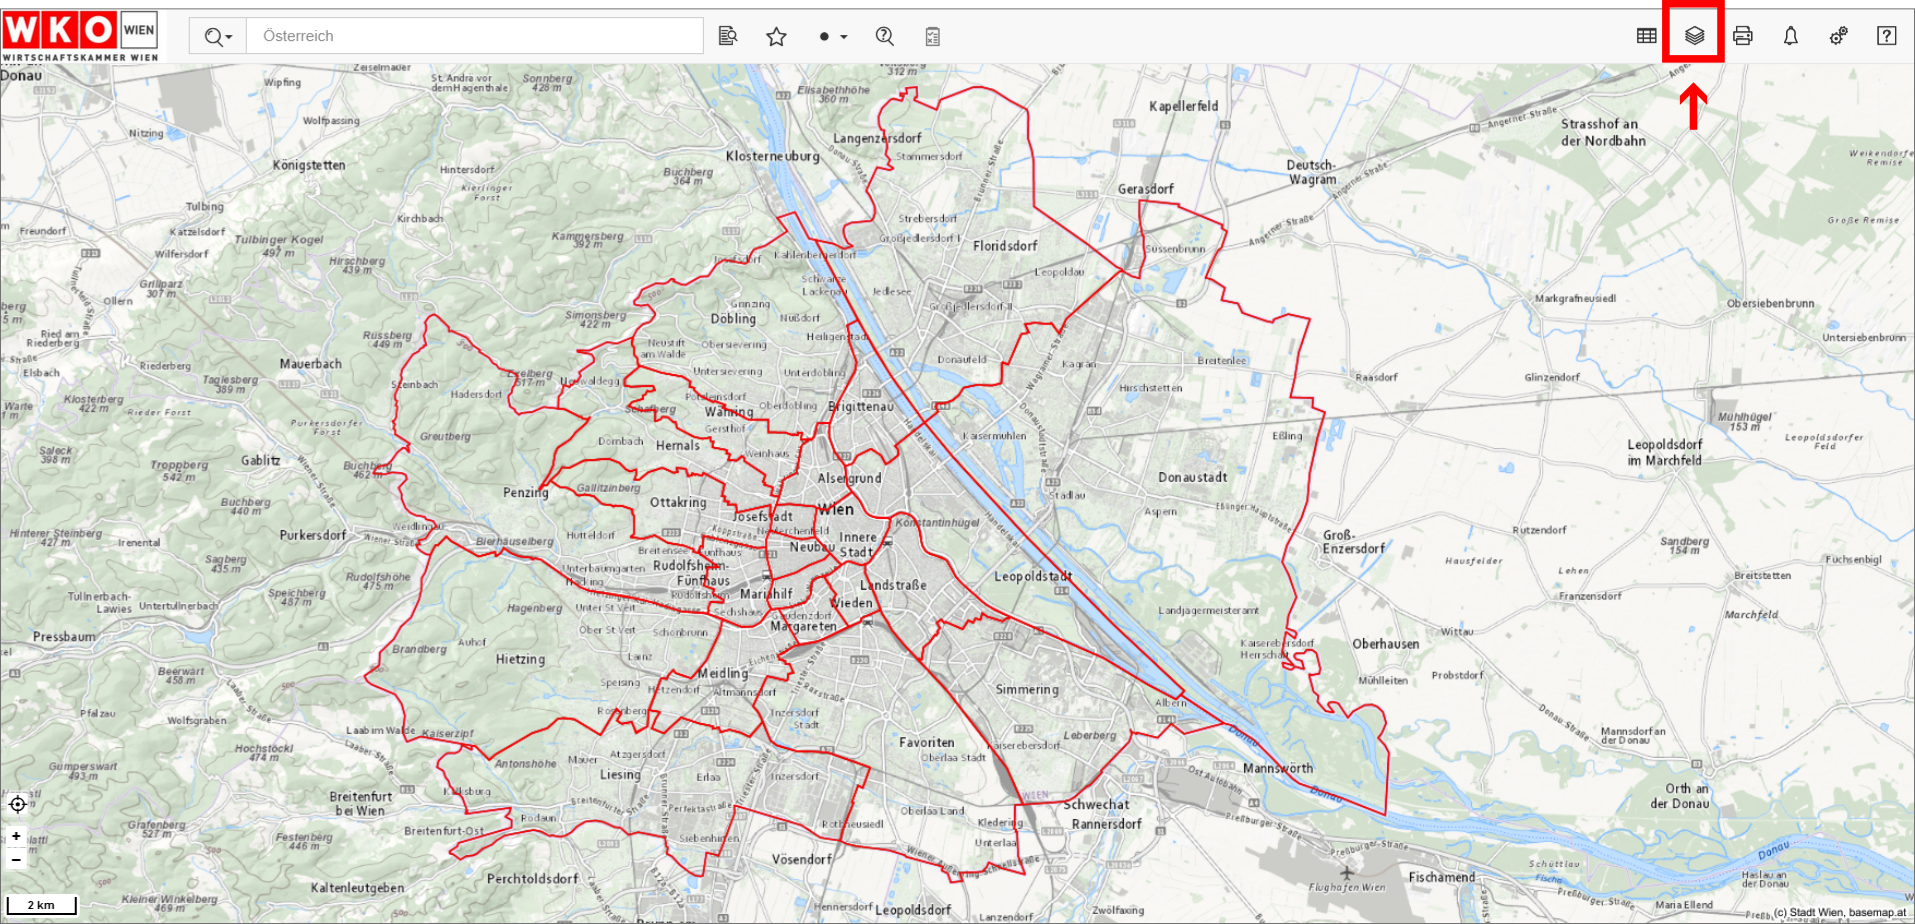The width and height of the screenshot is (1915, 924).
Task: Zoom in with the plus button
Action: pyautogui.click(x=16, y=836)
